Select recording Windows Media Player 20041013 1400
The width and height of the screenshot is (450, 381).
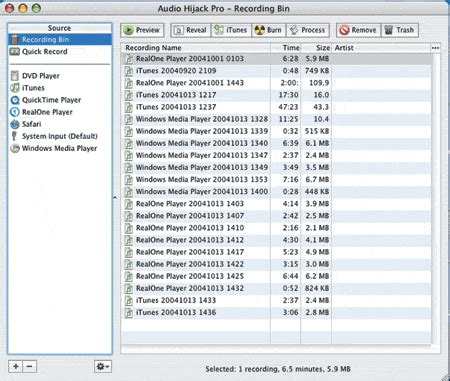pyautogui.click(x=277, y=192)
